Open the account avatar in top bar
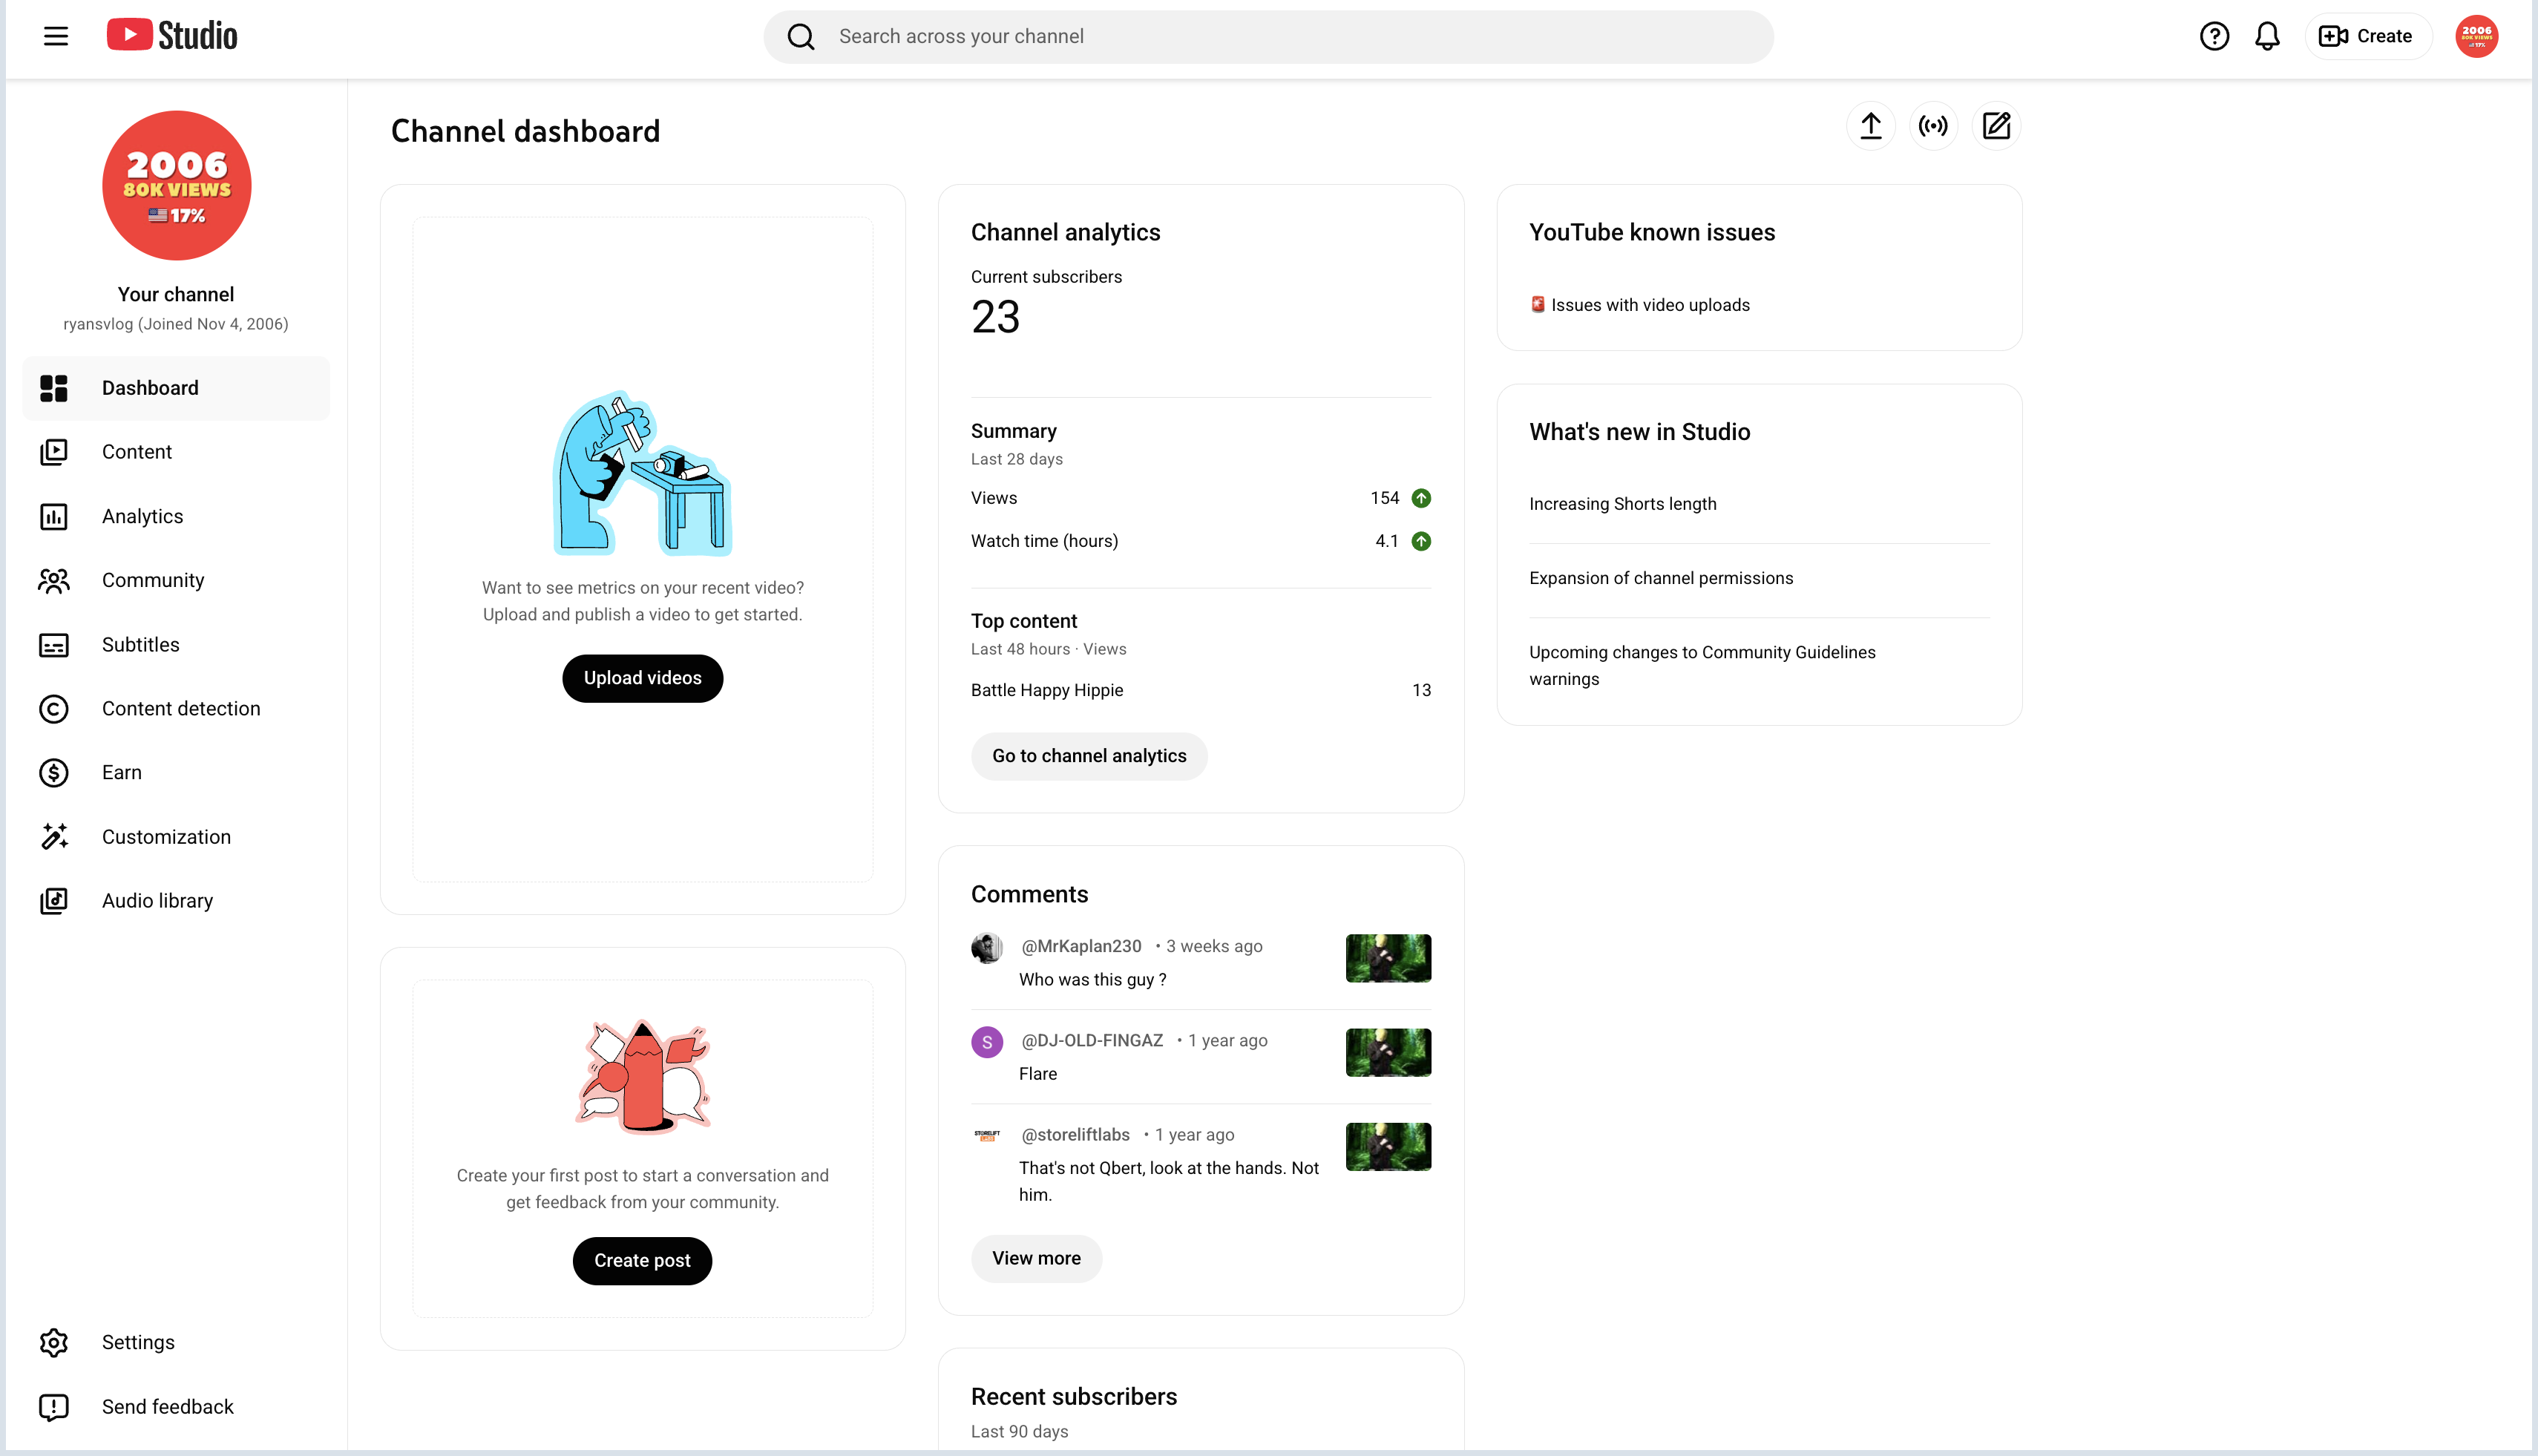 [x=2476, y=37]
